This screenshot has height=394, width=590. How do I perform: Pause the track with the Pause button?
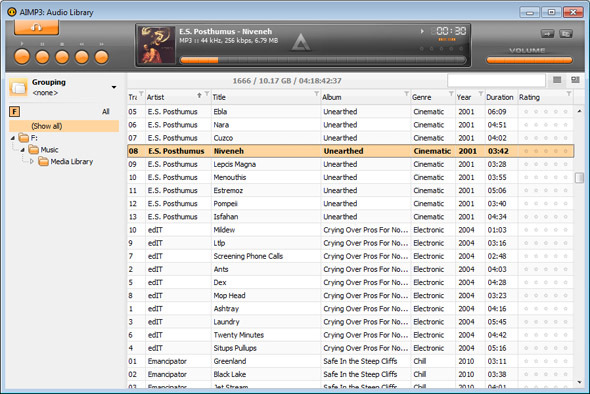[x=42, y=57]
